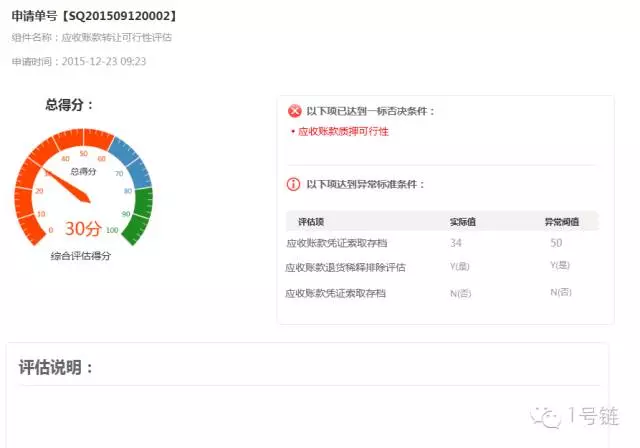Click the 组件名称 component name line
The image size is (640, 448).
click(92, 38)
